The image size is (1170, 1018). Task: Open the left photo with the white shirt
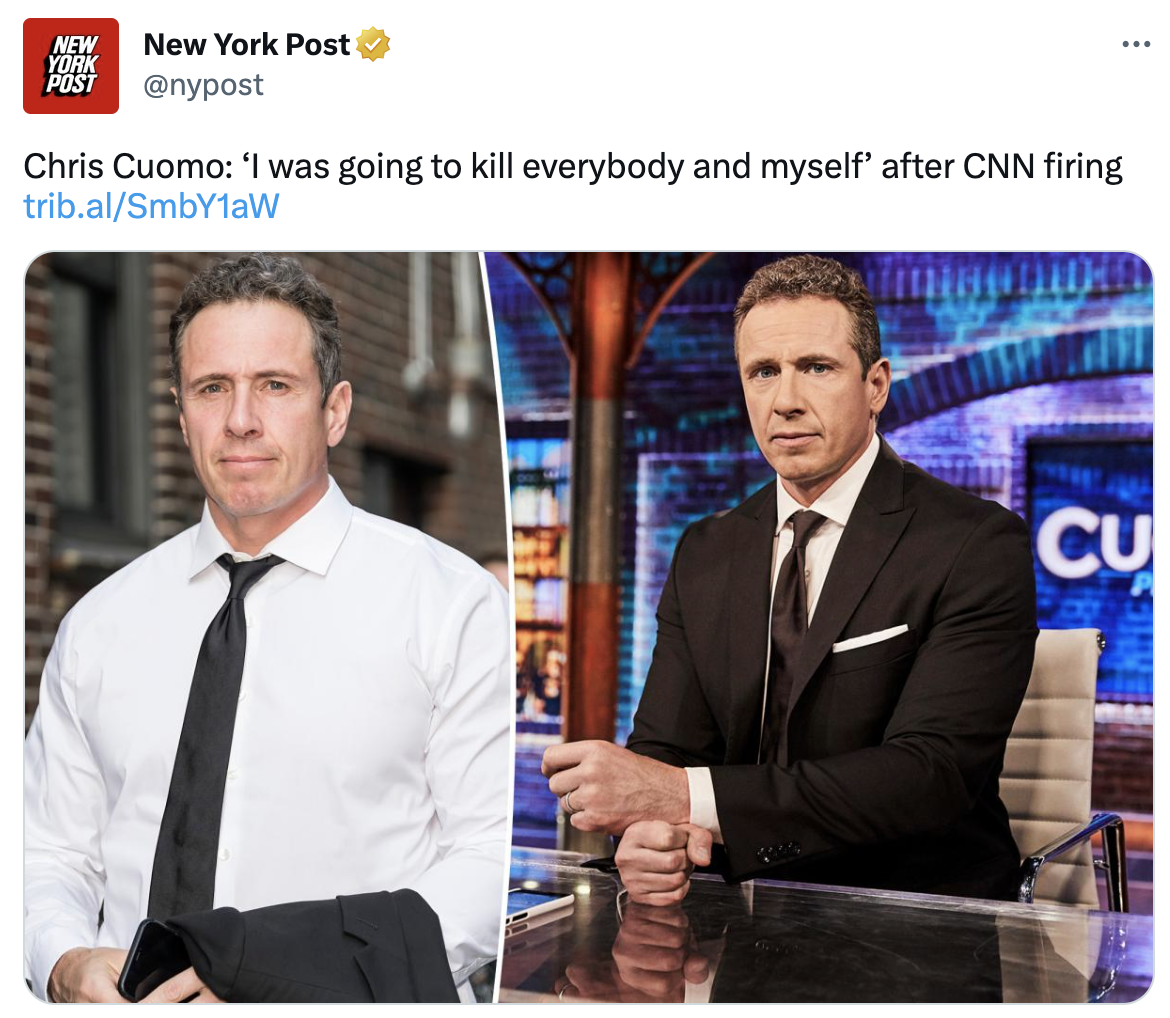(x=261, y=627)
